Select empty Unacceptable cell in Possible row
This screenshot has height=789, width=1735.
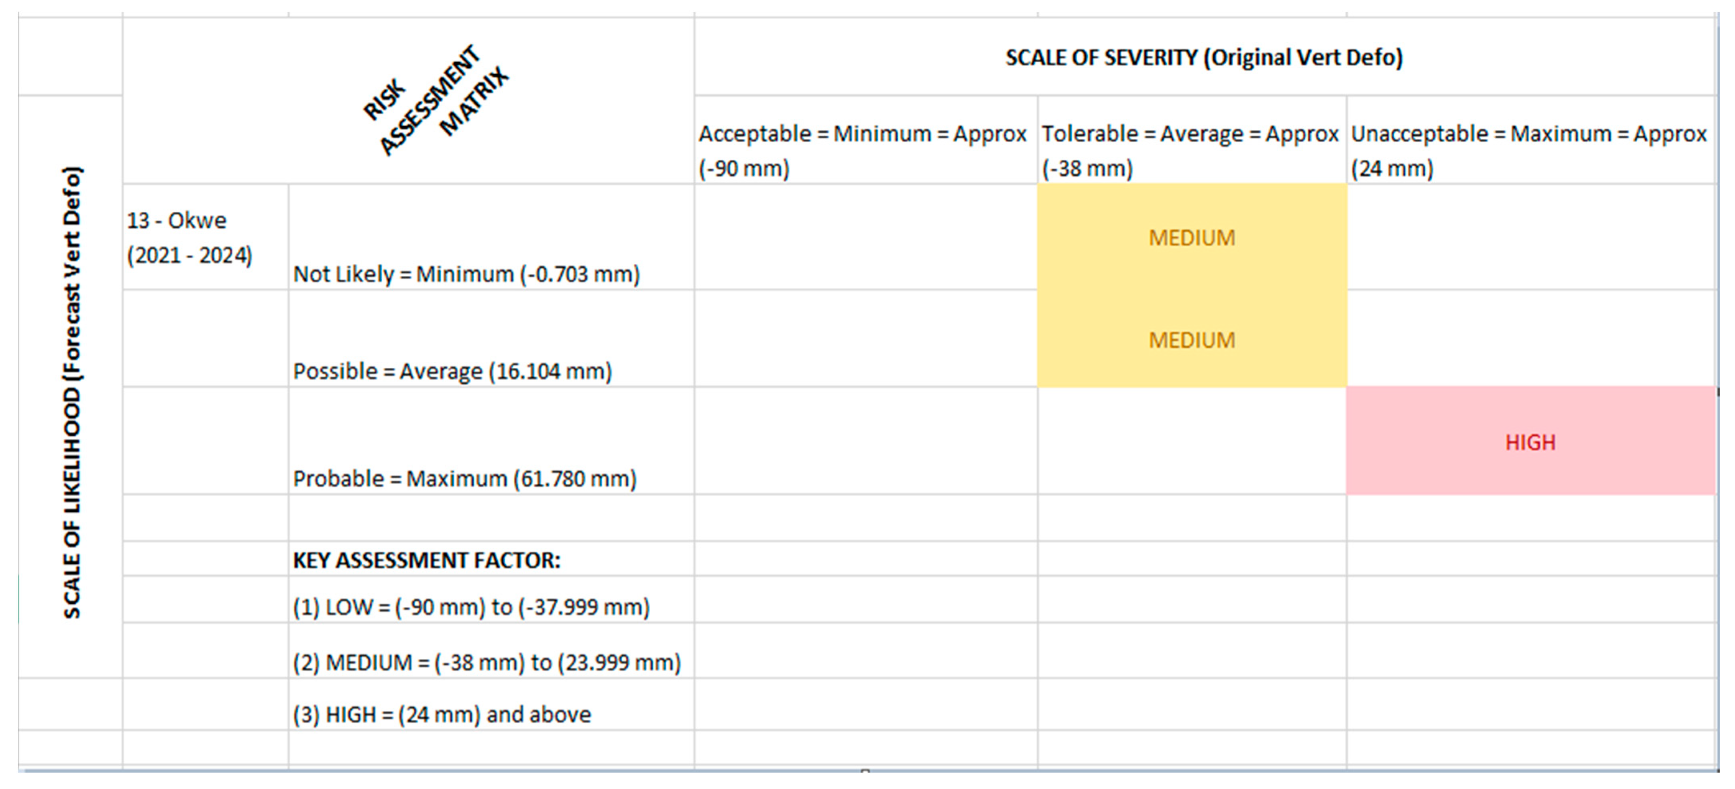pyautogui.click(x=1529, y=340)
